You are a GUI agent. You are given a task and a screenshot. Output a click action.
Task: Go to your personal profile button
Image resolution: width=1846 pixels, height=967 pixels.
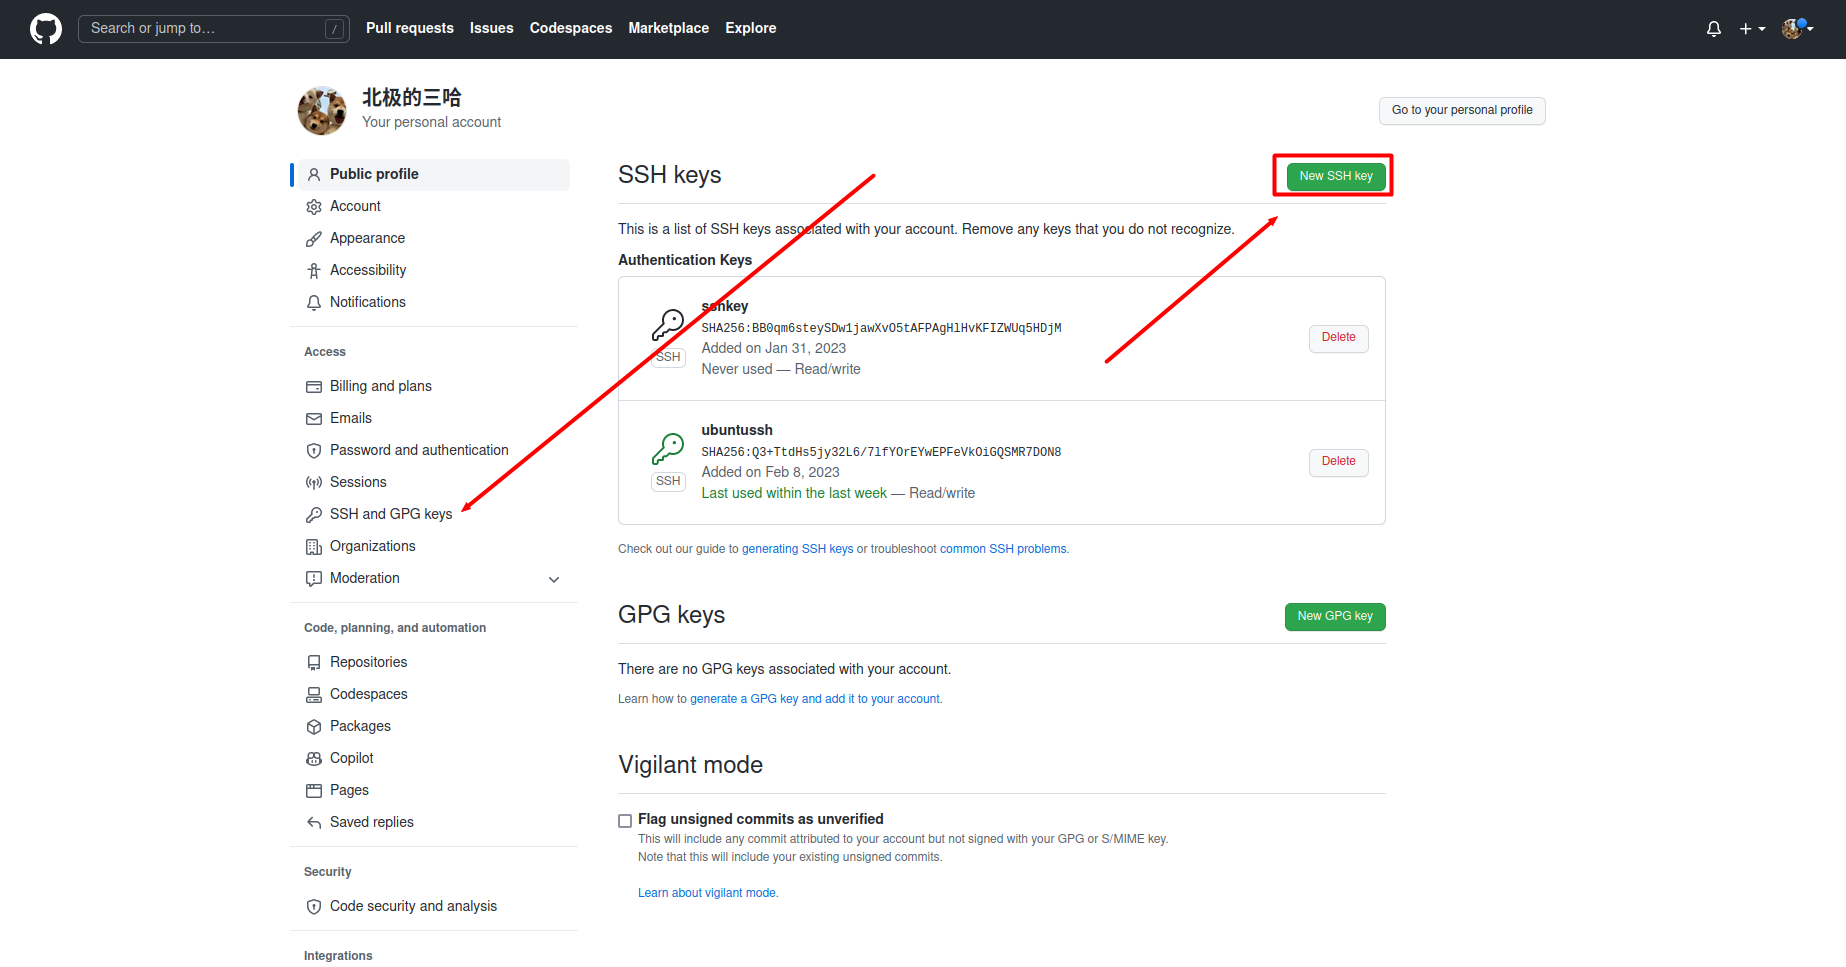[x=1462, y=111]
